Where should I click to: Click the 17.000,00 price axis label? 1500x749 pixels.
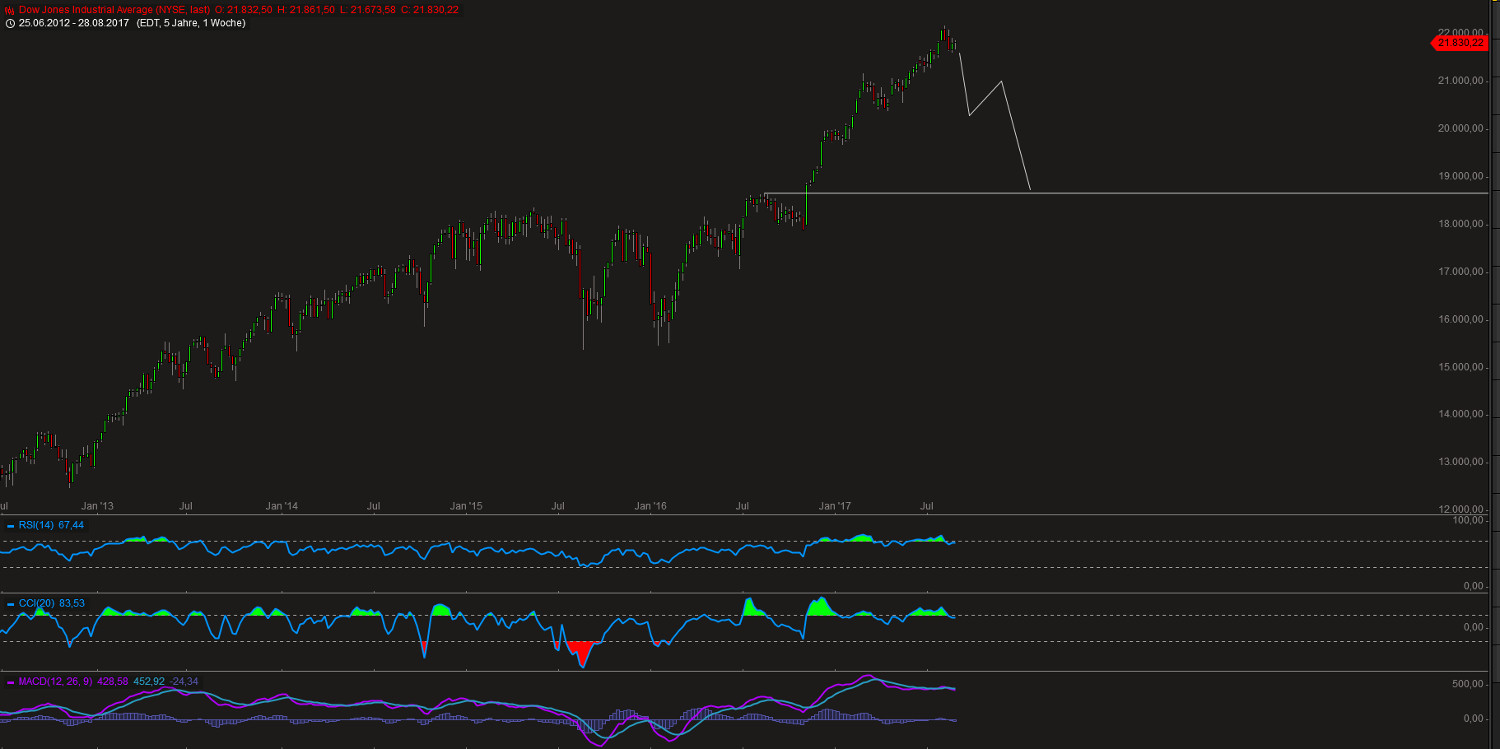1460,271
